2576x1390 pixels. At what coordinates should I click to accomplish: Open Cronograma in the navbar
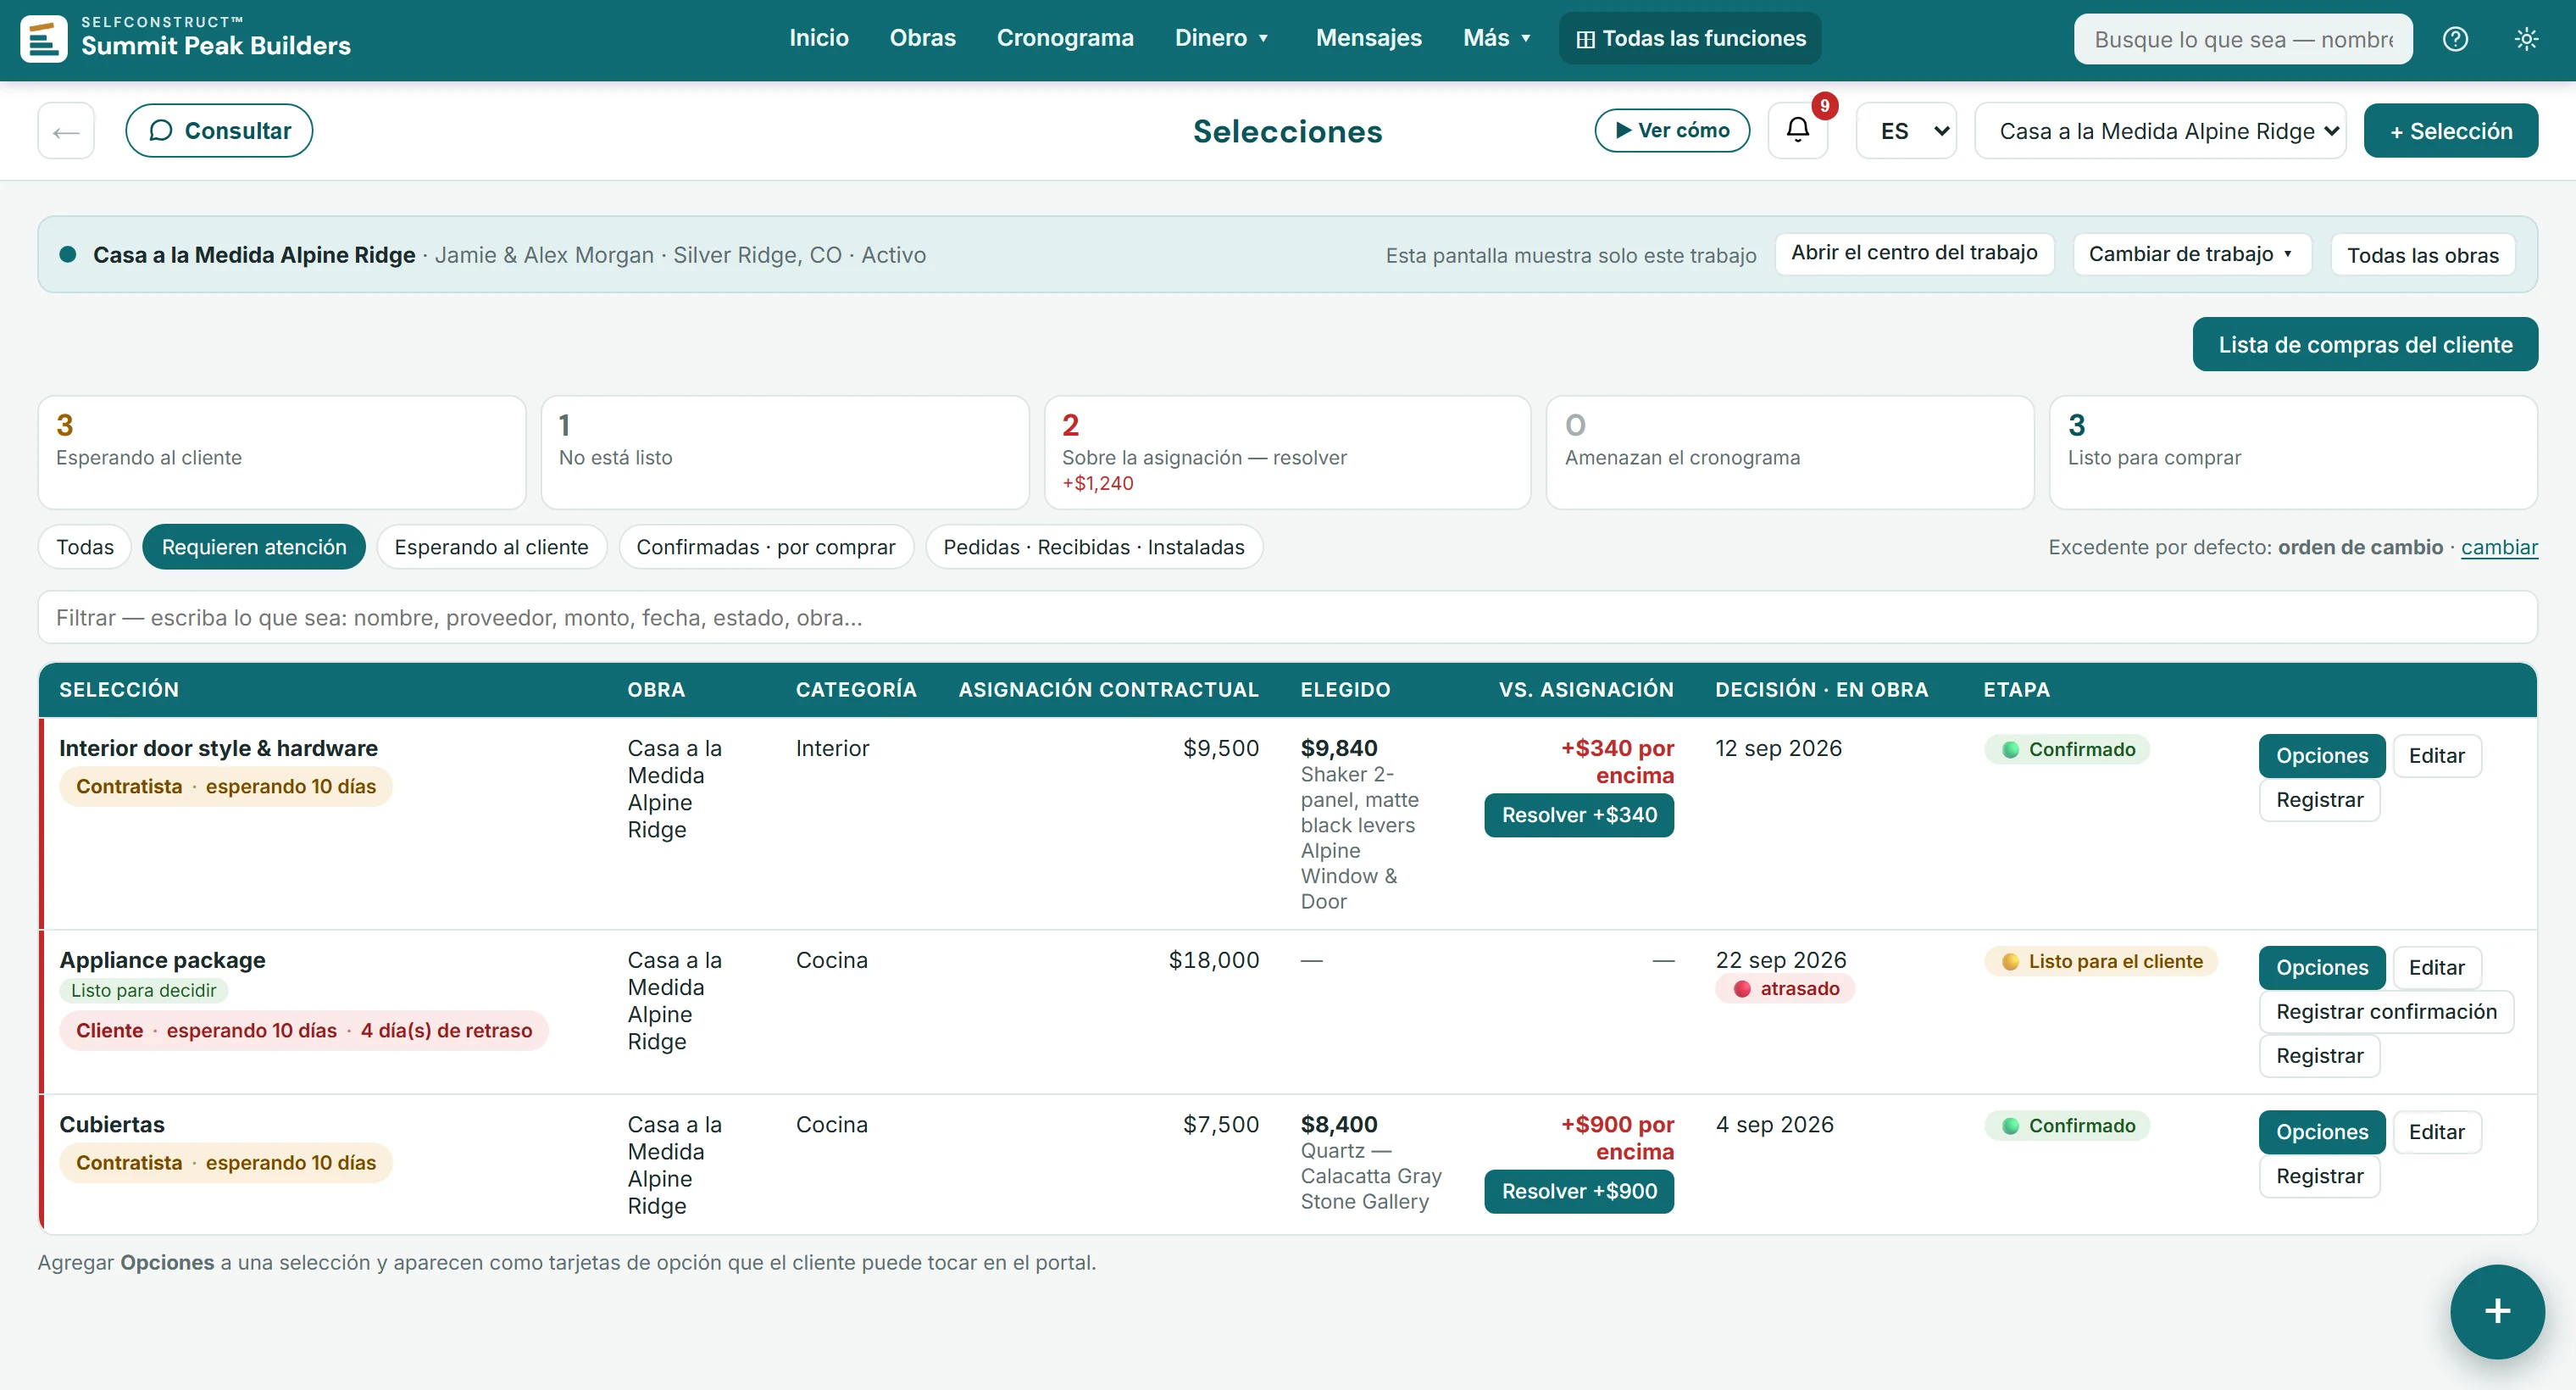click(x=1065, y=38)
